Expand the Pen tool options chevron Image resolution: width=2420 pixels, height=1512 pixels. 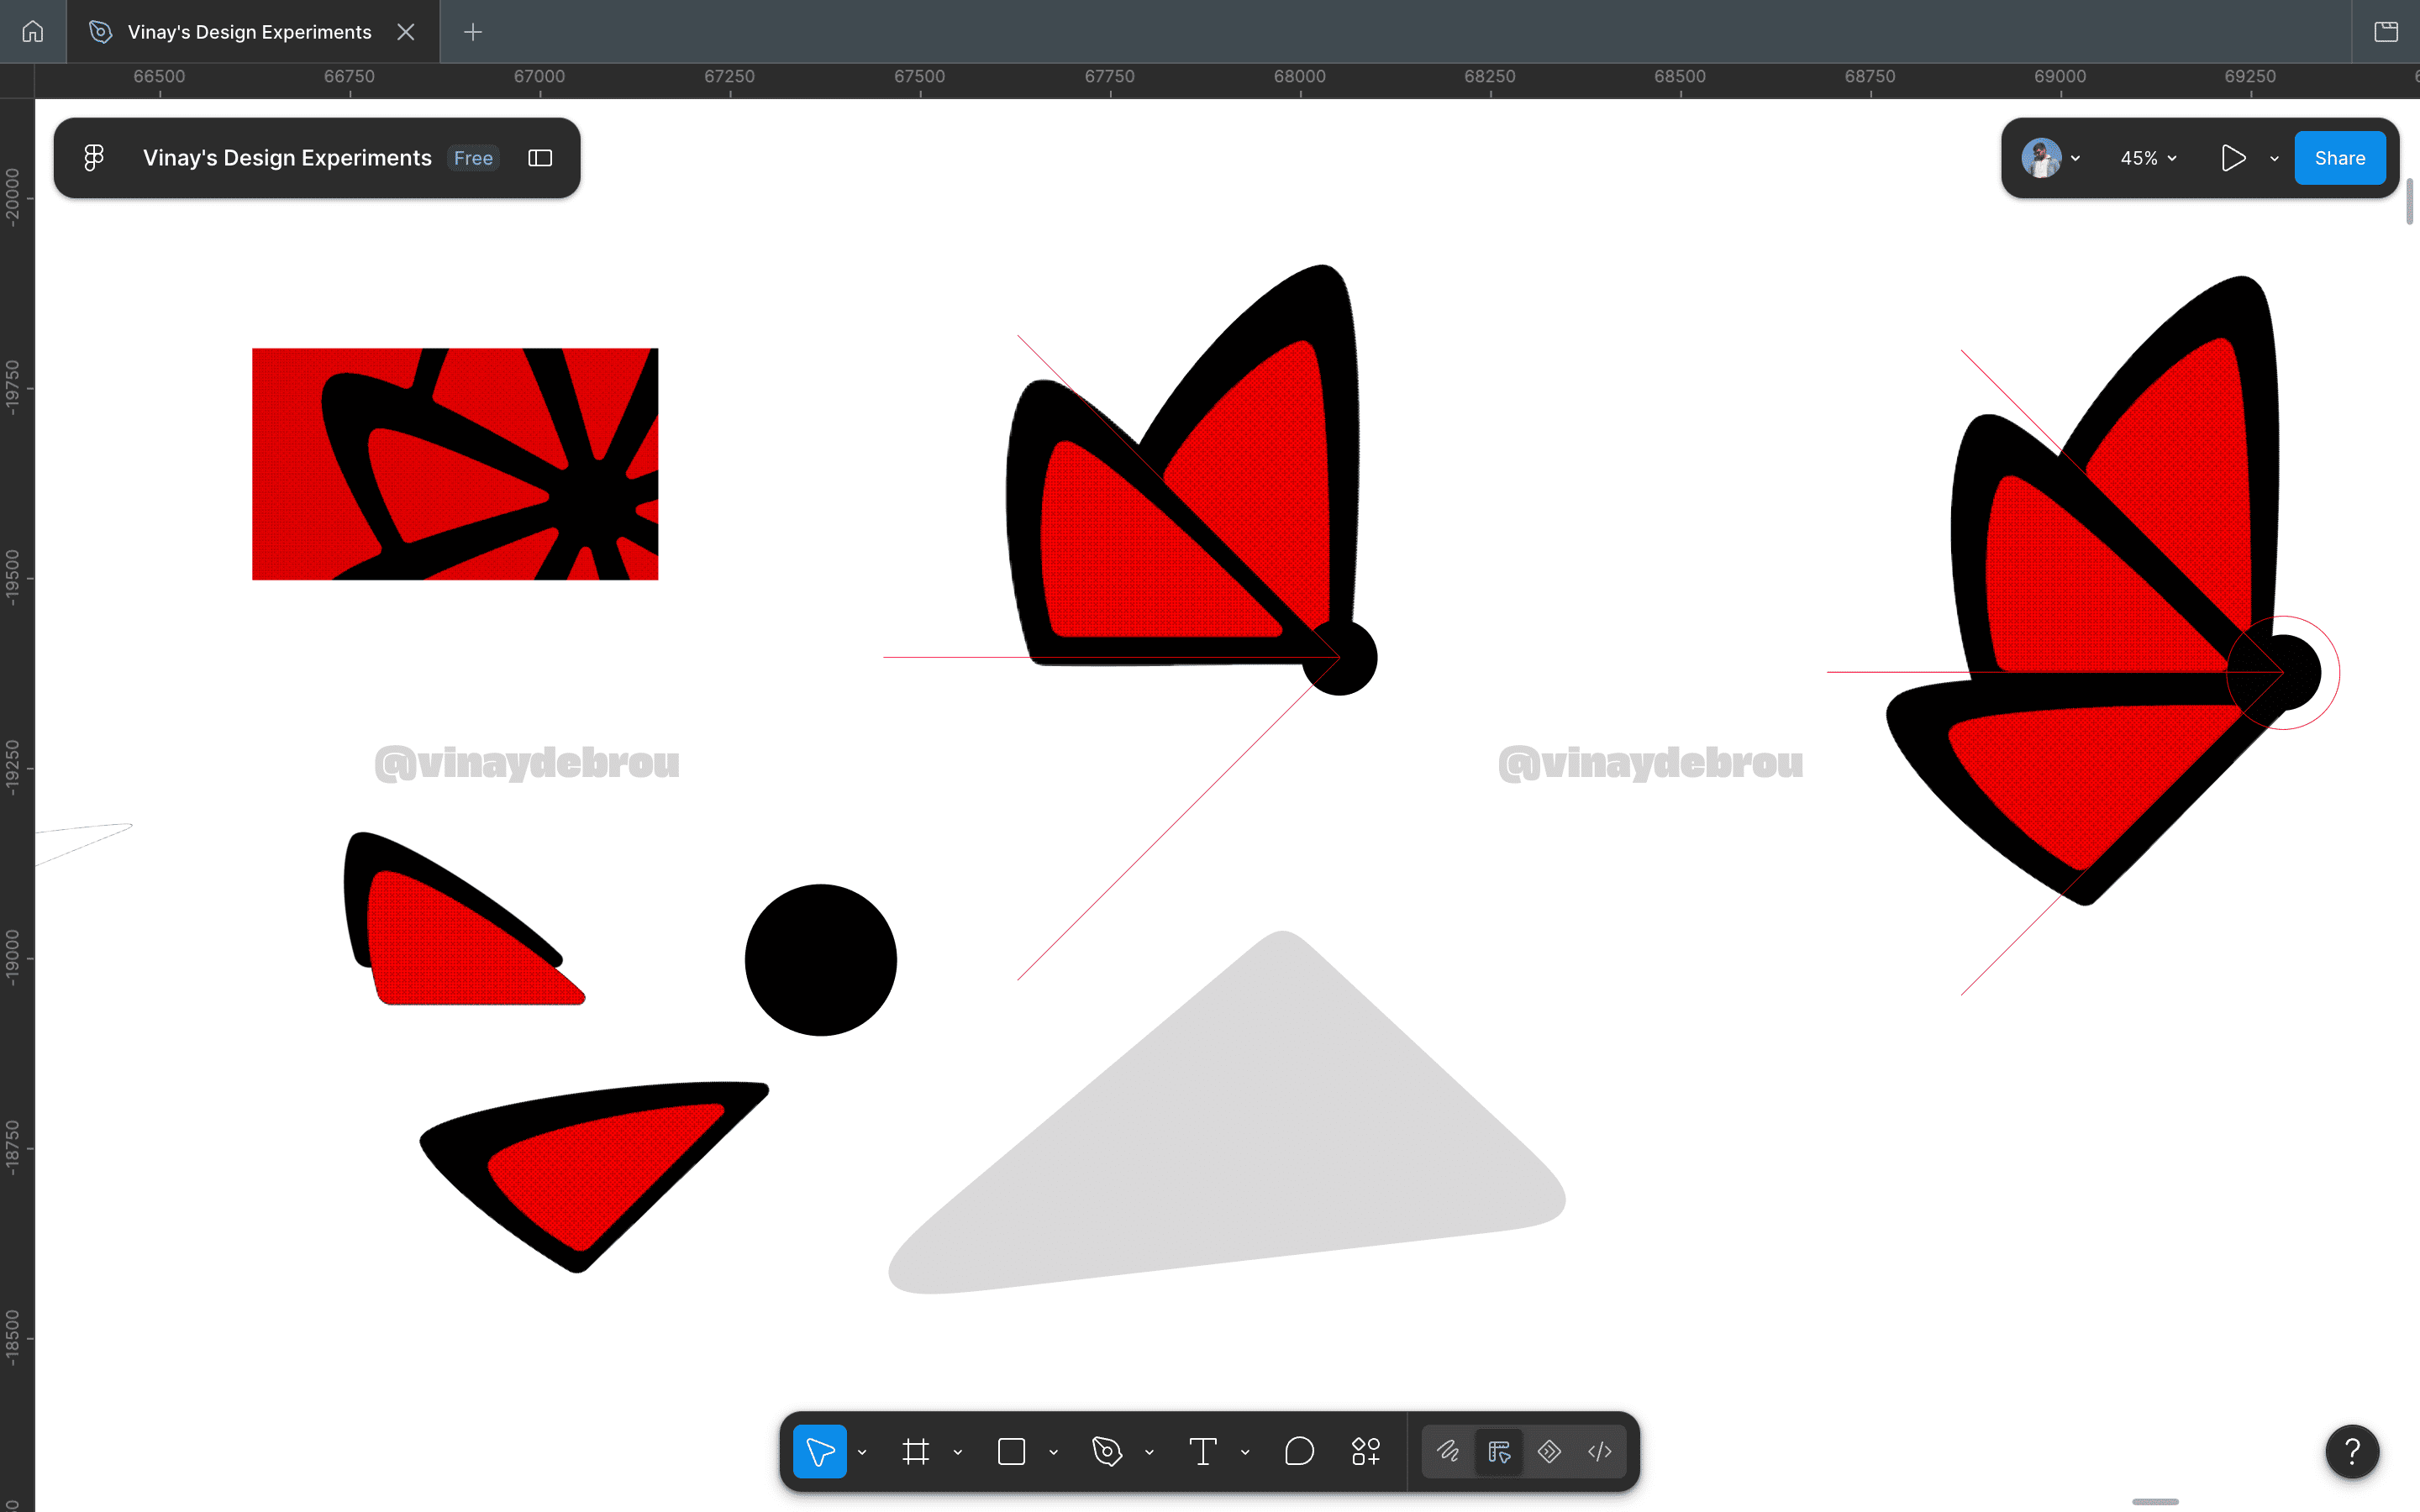pos(1149,1452)
